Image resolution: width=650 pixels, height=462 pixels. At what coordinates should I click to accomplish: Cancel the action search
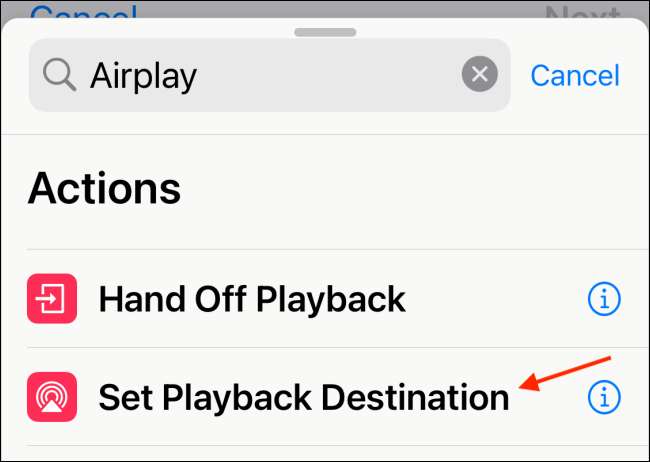point(575,75)
